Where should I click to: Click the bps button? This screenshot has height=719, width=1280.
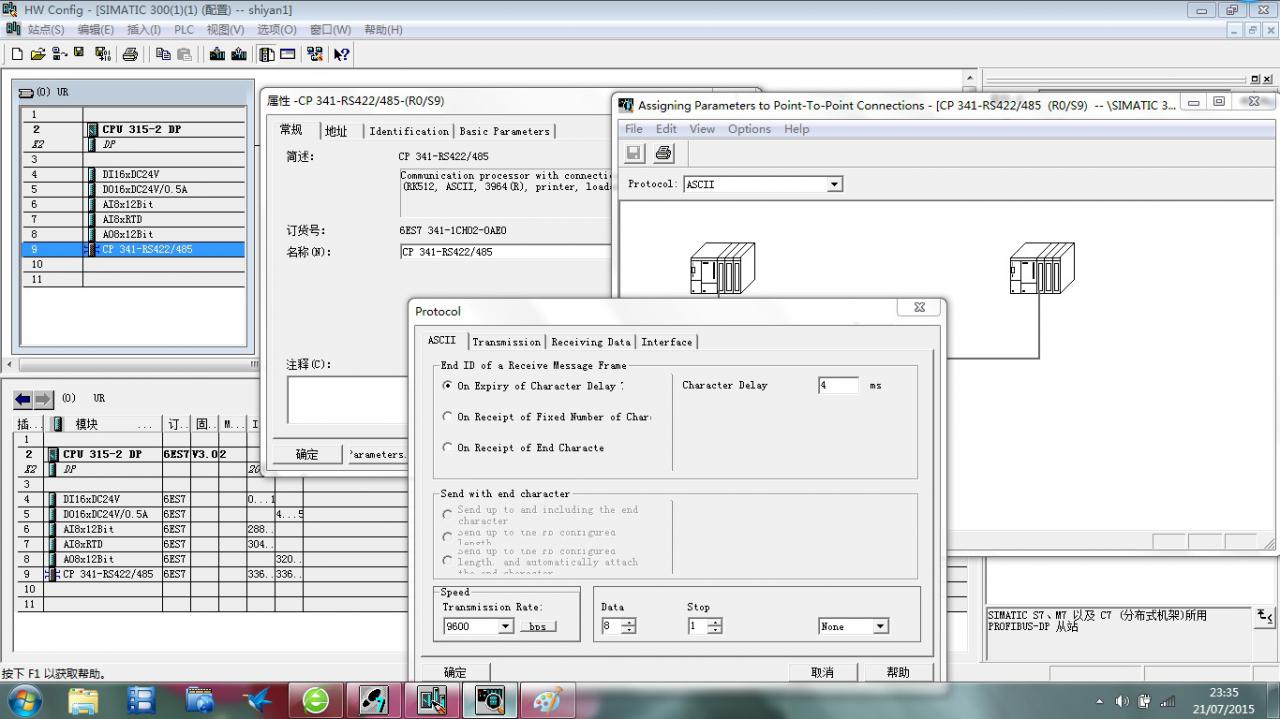[x=538, y=626]
